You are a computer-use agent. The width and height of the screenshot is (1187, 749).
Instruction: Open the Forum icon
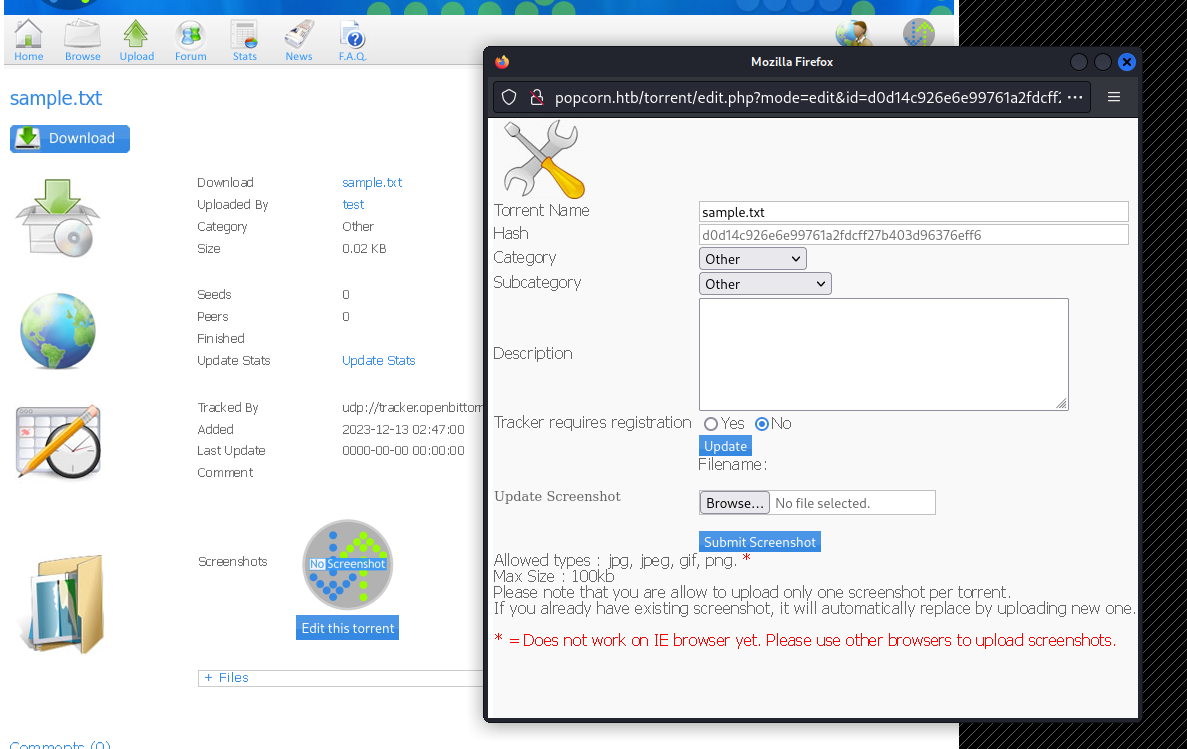click(190, 33)
